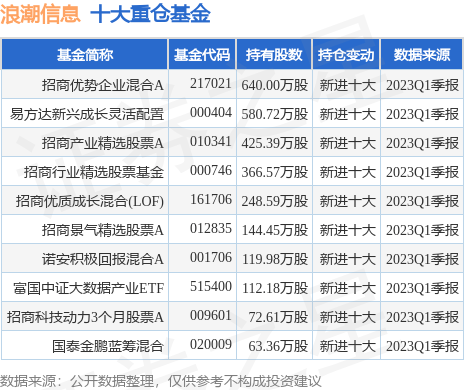The width and height of the screenshot is (464, 390).
Task: Click fund code 001706
Action: [x=211, y=257]
